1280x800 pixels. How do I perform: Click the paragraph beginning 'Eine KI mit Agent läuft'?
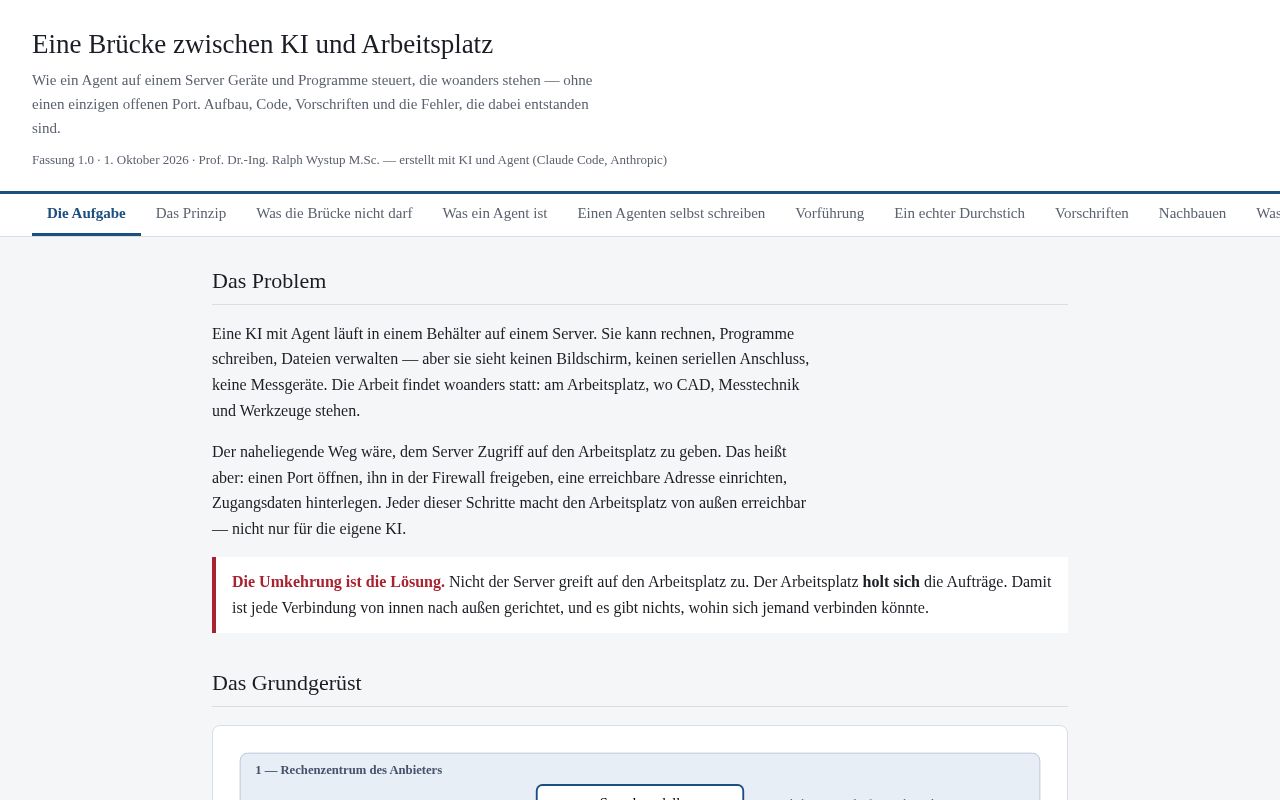click(x=511, y=372)
